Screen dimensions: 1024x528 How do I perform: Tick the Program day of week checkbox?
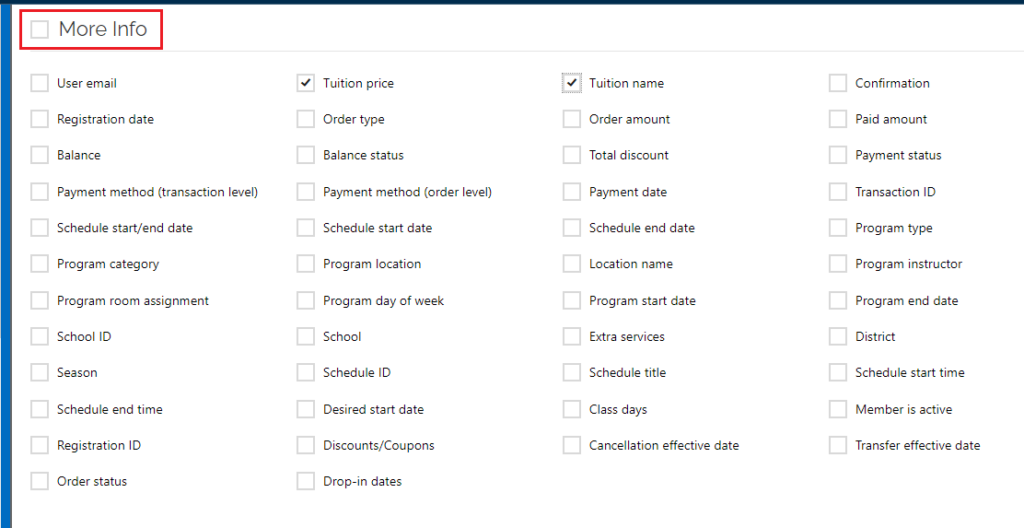point(306,301)
